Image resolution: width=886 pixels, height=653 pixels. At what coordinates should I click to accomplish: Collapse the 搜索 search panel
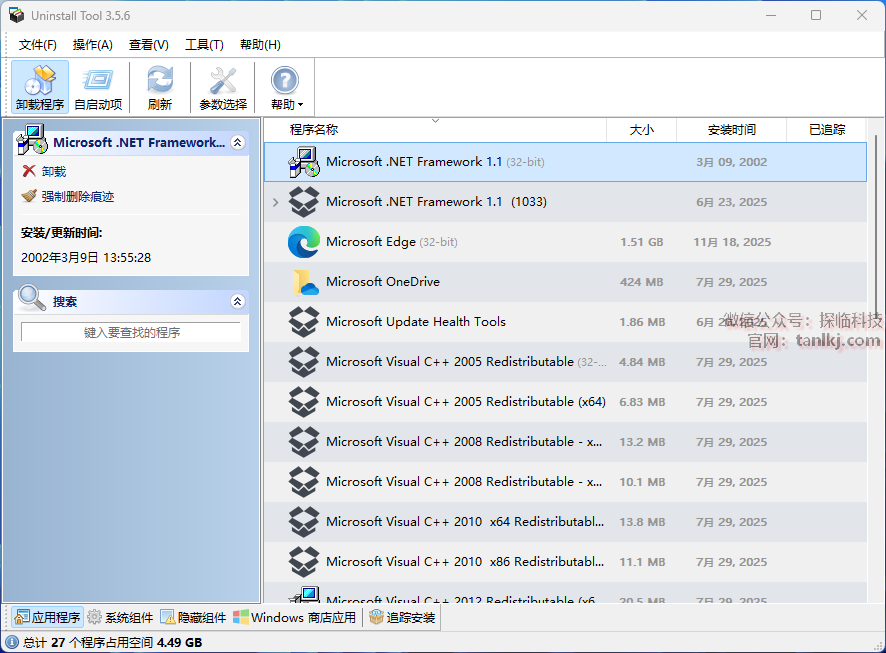[x=238, y=301]
